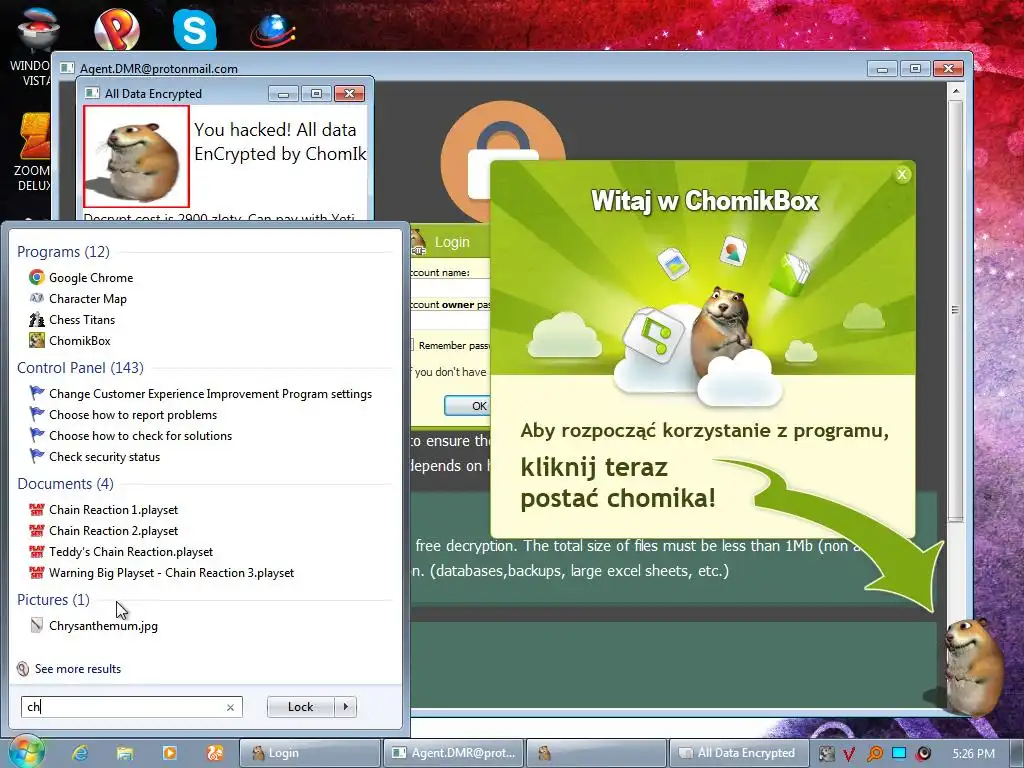The width and height of the screenshot is (1024, 768).
Task: Open Chain Reaction 2.playset document
Action: (103, 530)
